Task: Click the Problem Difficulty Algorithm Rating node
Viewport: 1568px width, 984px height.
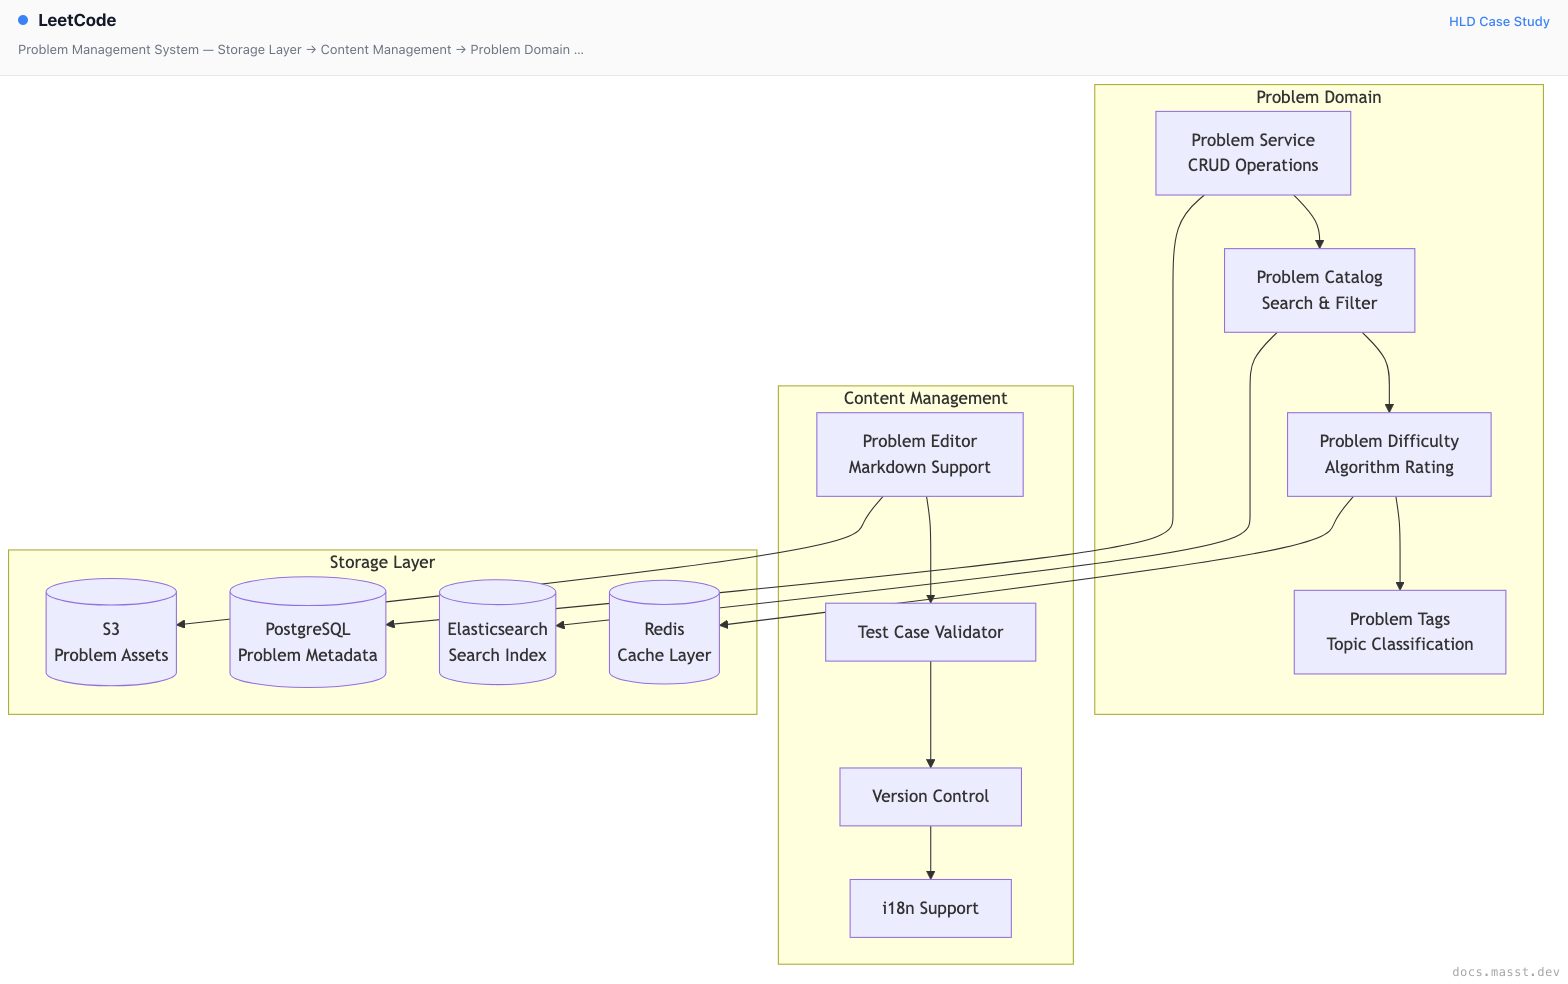Action: click(x=1389, y=454)
